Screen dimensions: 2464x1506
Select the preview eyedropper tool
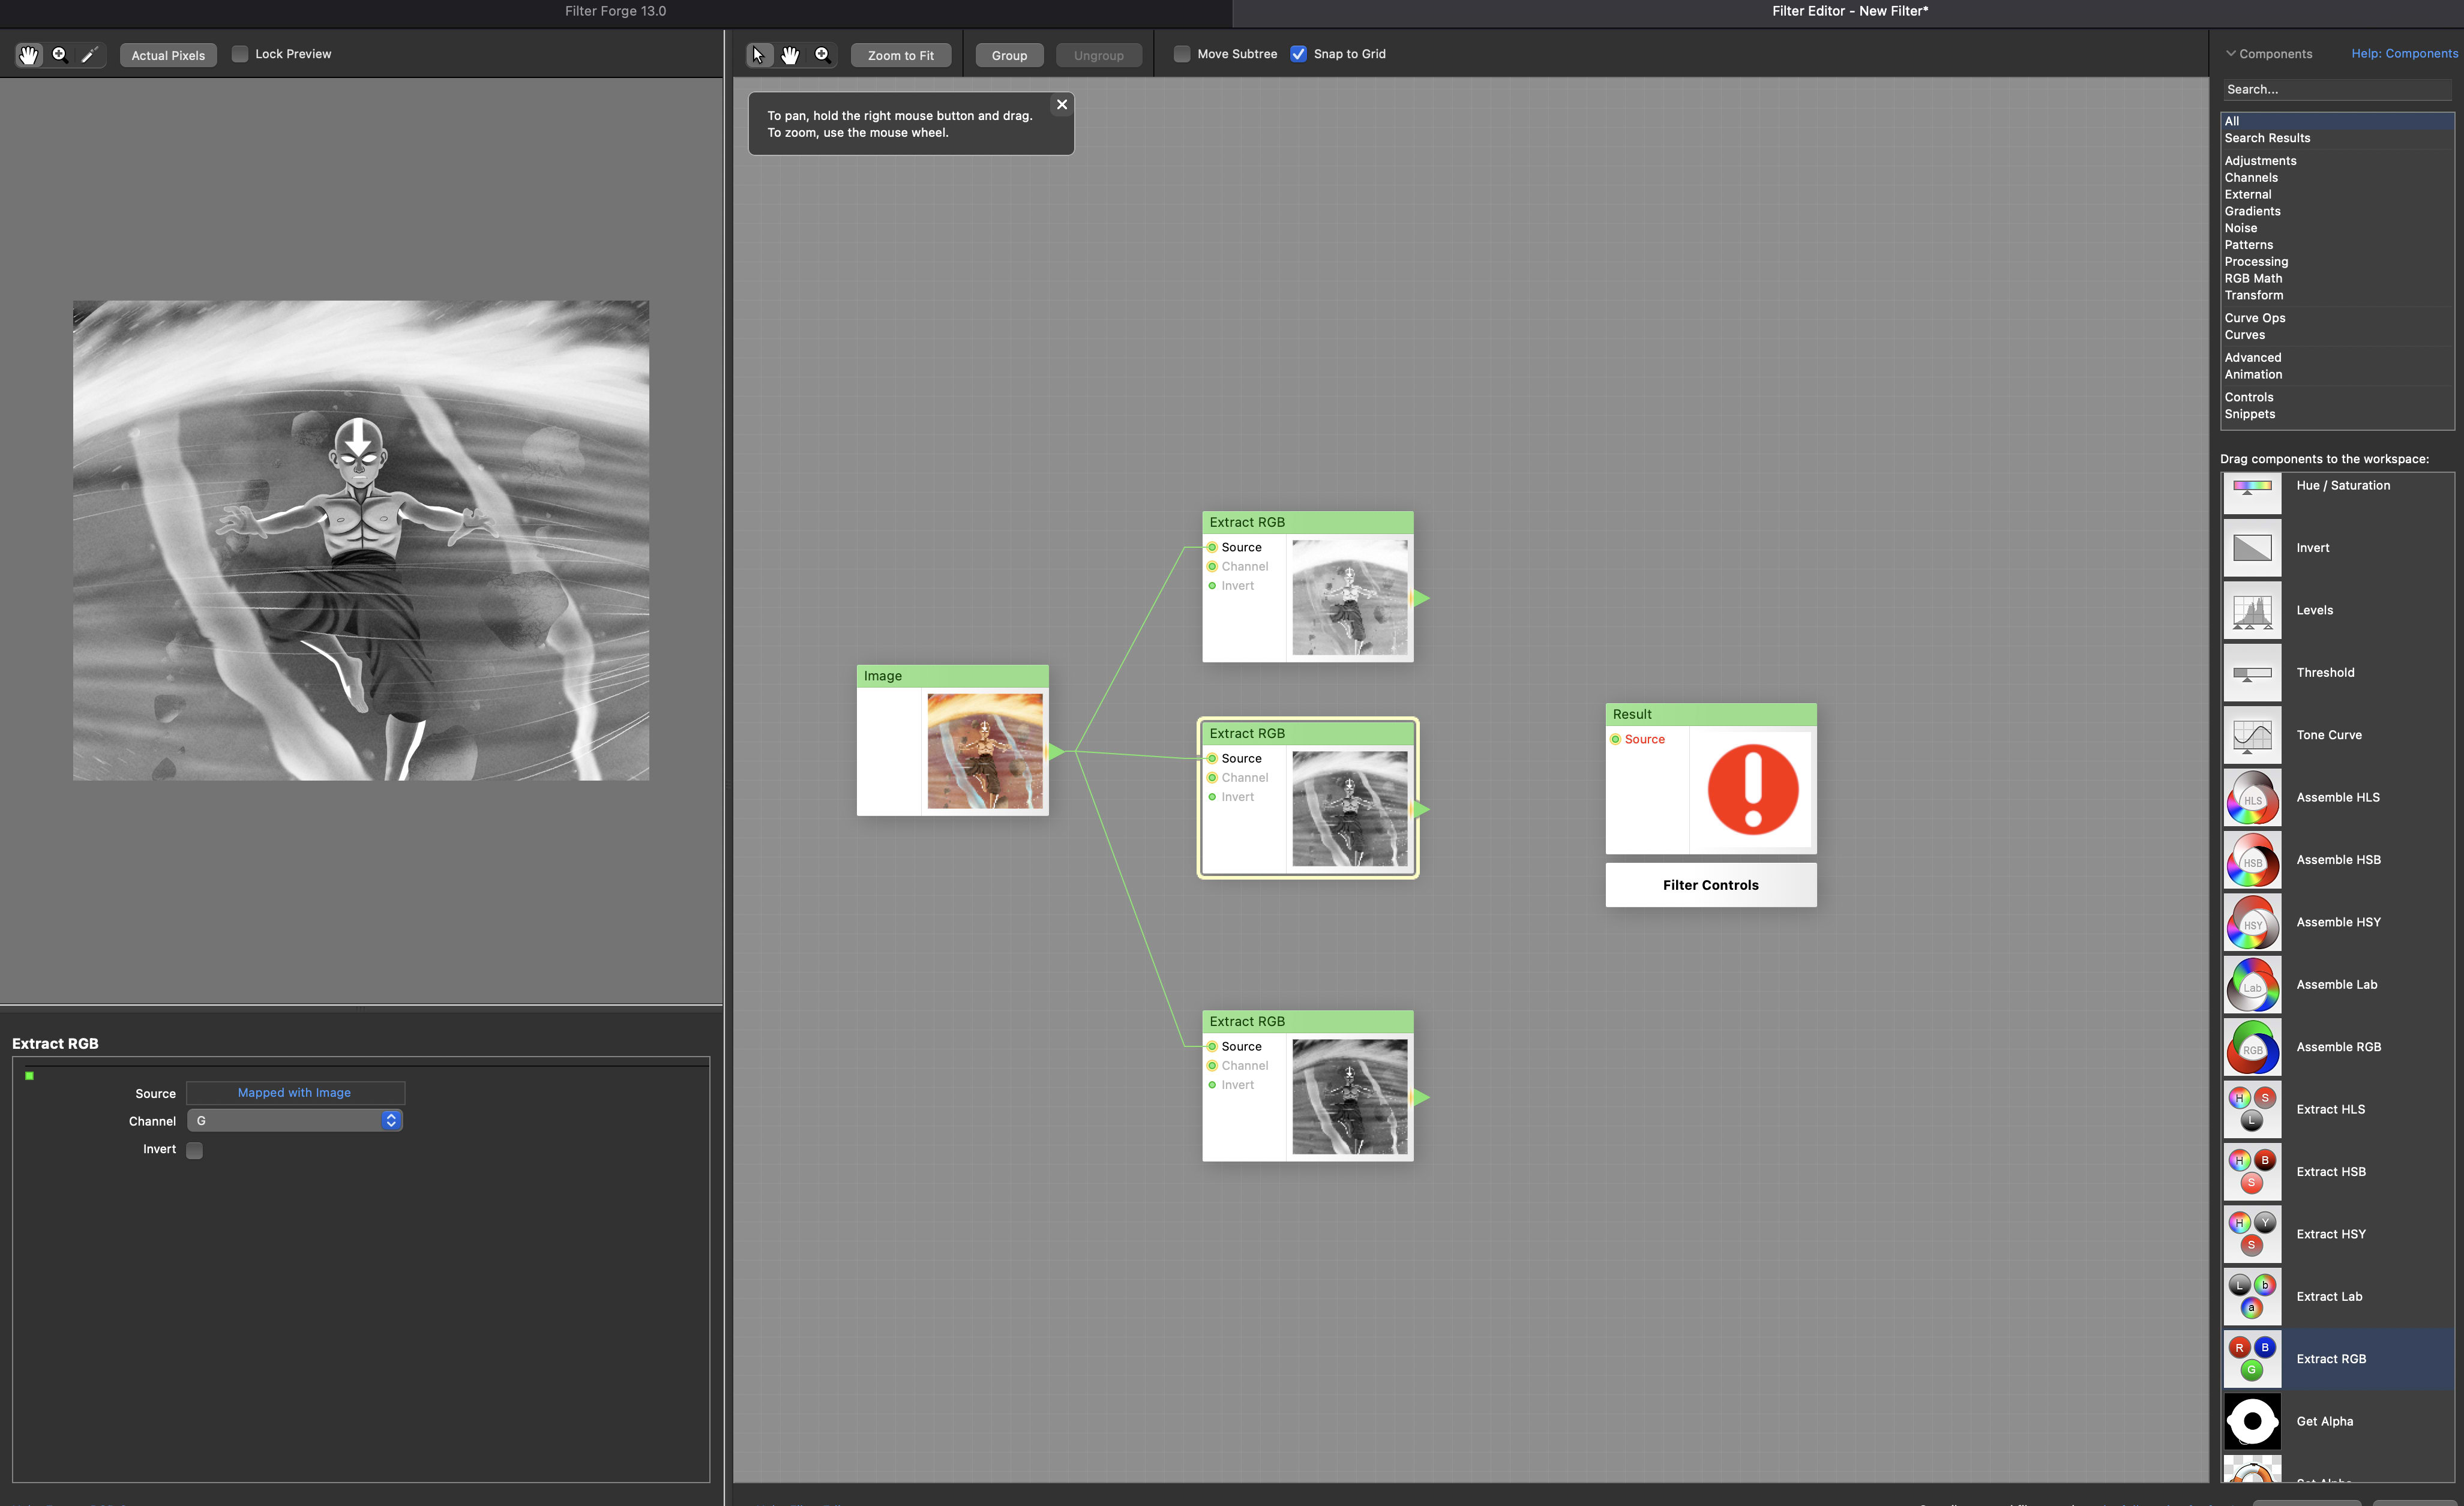[x=90, y=55]
